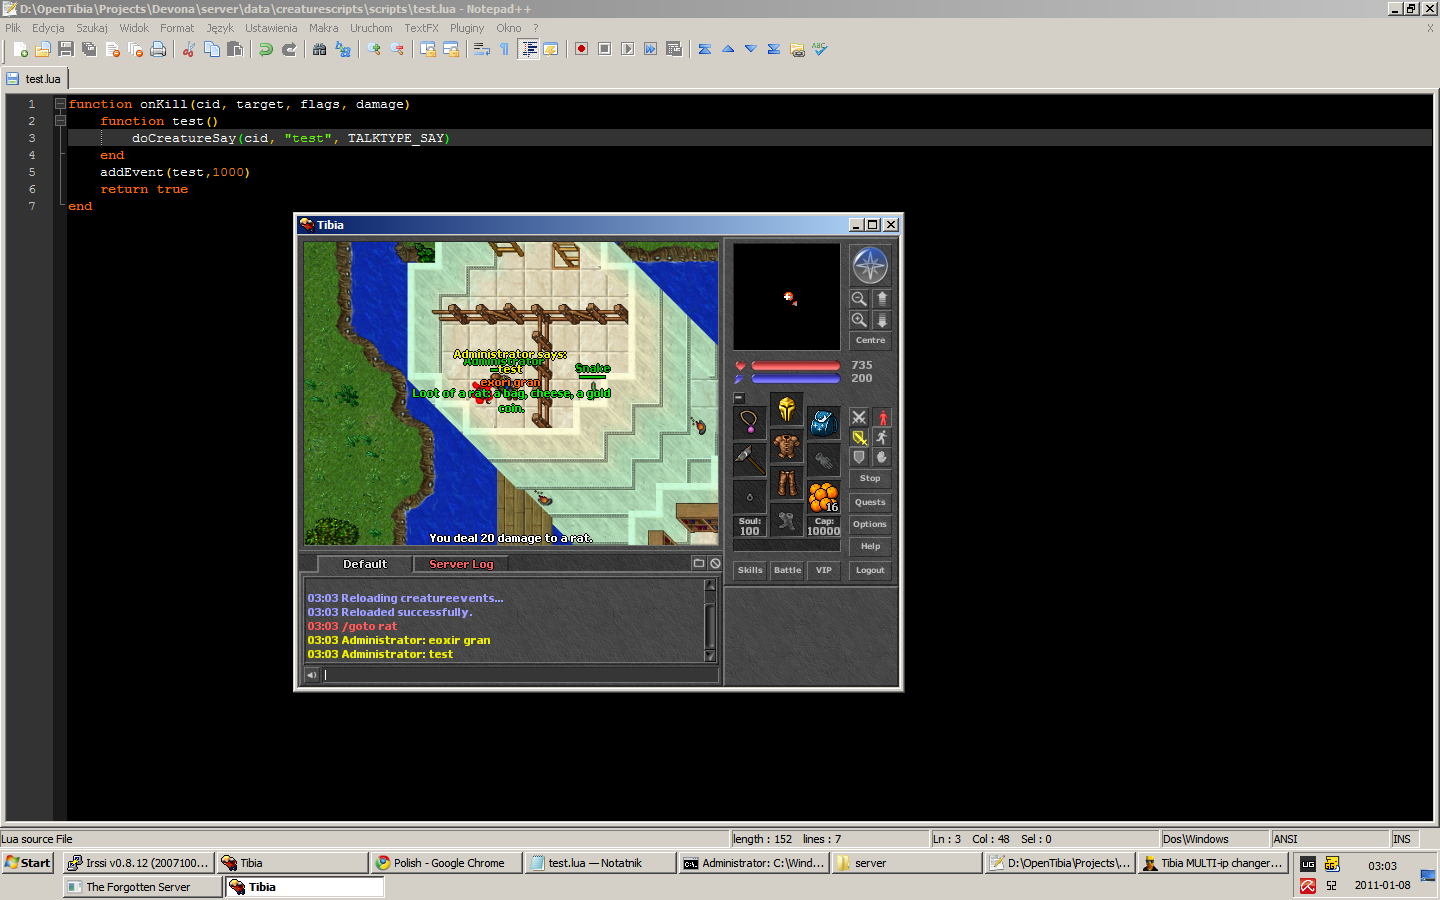Open the Szukaj menu
The height and width of the screenshot is (900, 1440).
(x=92, y=28)
